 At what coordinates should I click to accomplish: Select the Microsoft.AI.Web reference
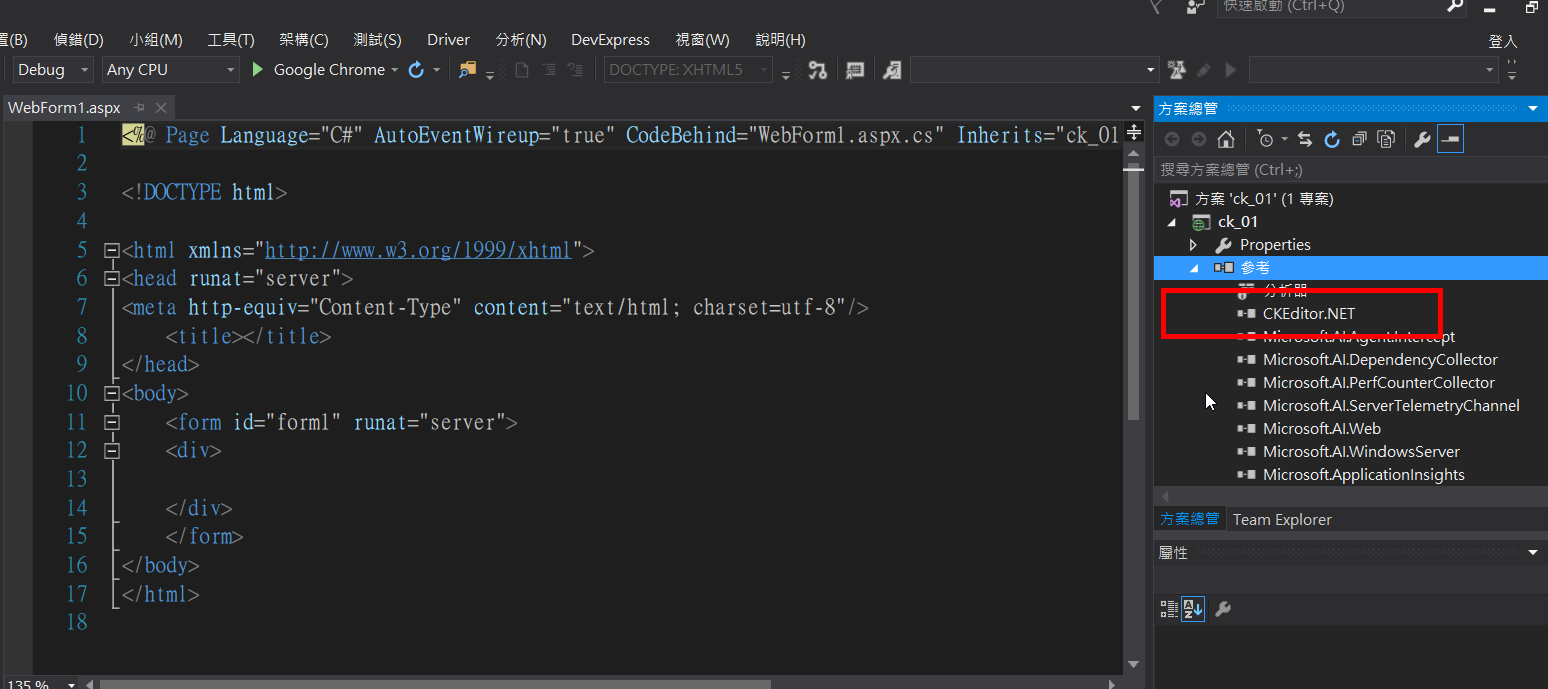[x=1322, y=429]
